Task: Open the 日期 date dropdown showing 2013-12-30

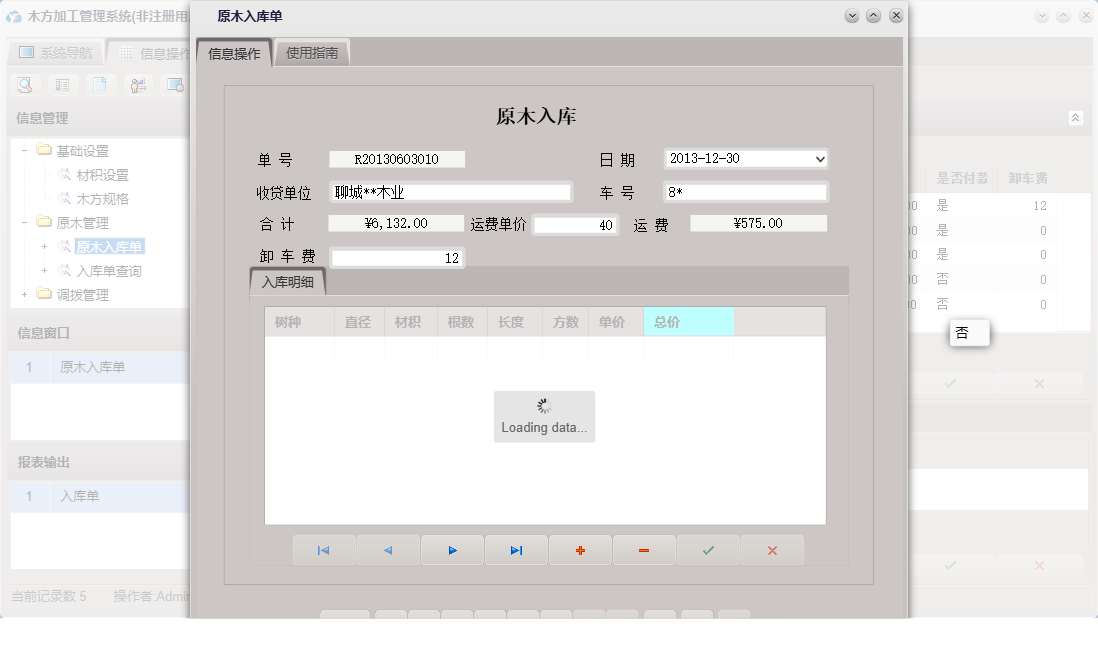Action: click(820, 158)
